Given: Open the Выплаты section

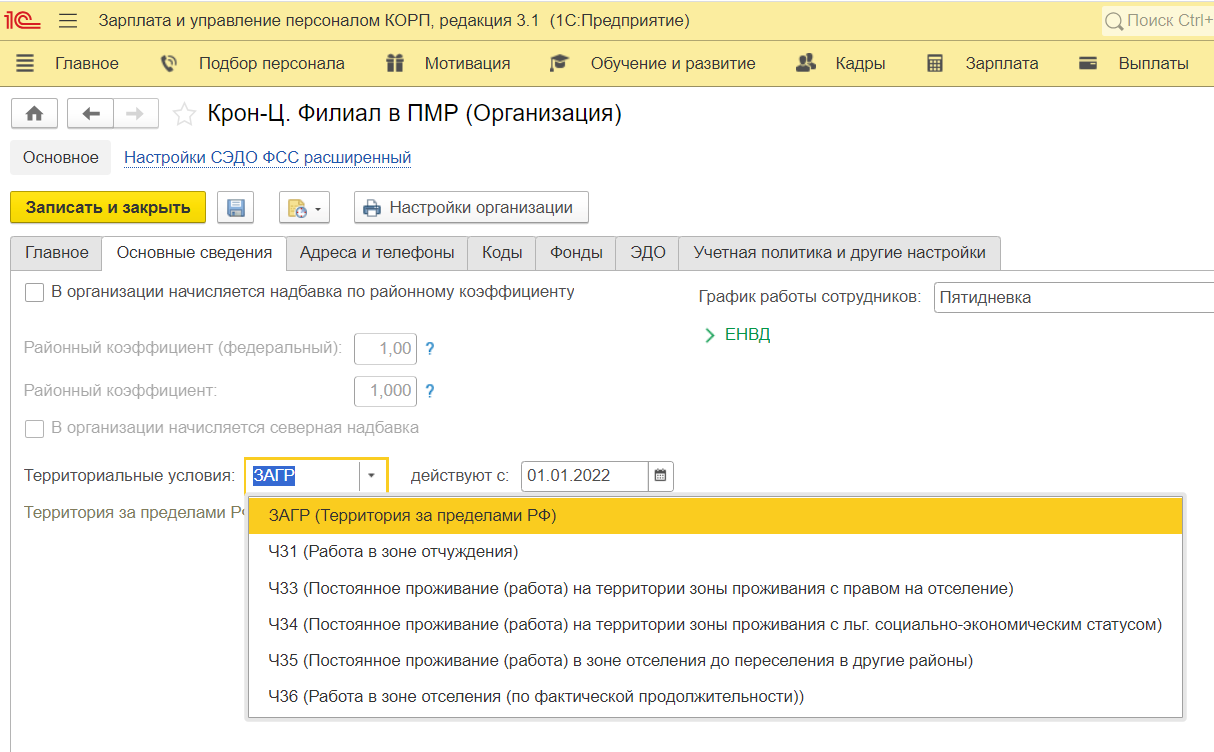Looking at the screenshot, I should click(1154, 63).
